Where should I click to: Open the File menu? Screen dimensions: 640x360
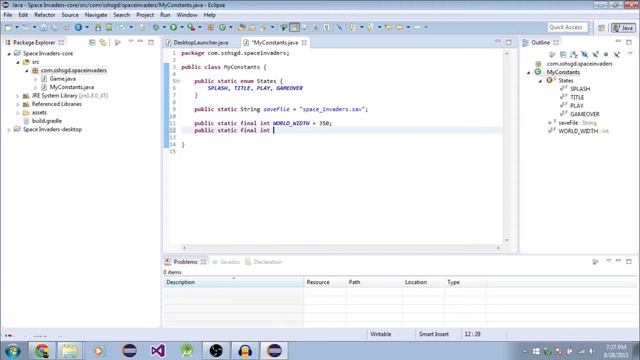[8, 15]
